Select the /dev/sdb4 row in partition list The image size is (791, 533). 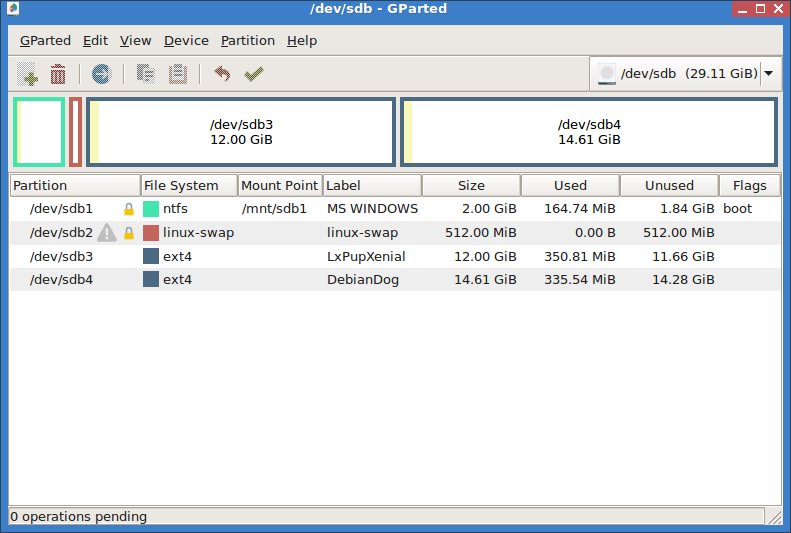(395, 279)
